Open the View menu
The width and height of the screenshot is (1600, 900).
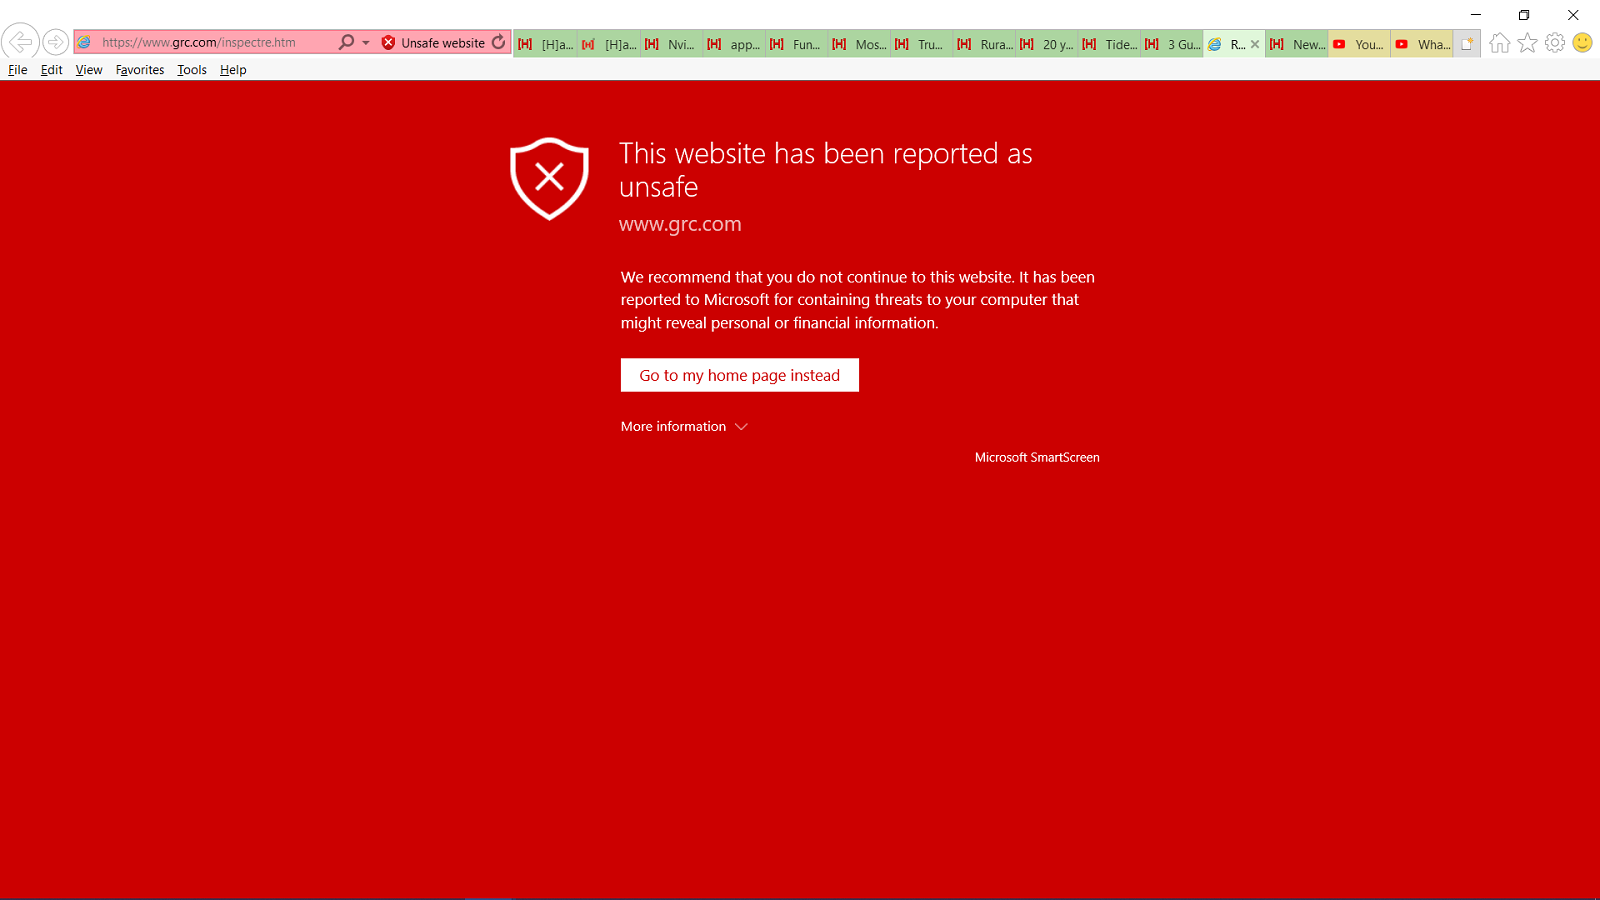point(89,70)
